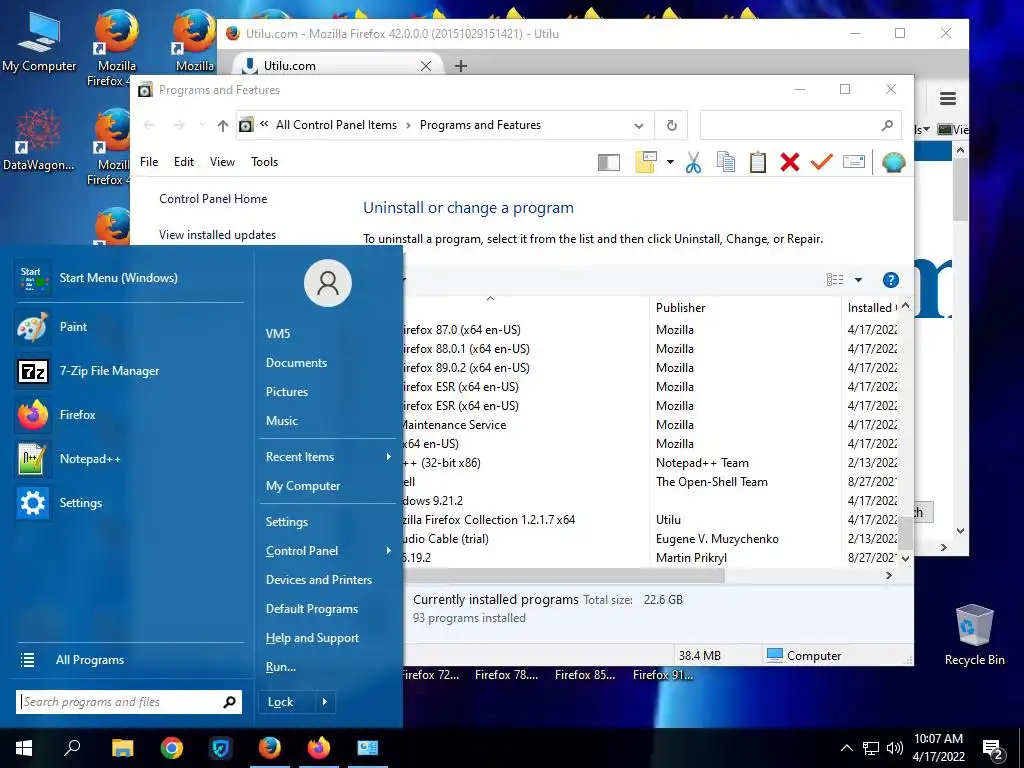Open Help and Support
This screenshot has height=768, width=1024.
328,638
